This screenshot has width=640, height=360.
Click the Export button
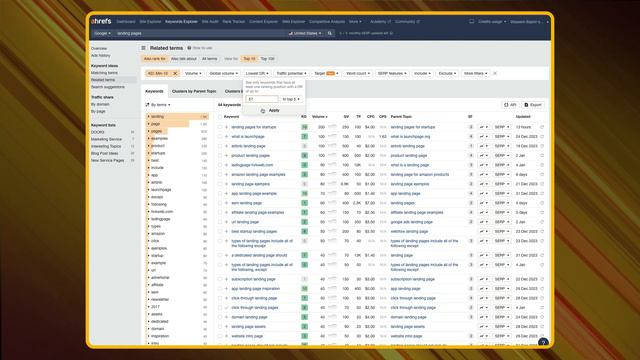pyautogui.click(x=533, y=105)
